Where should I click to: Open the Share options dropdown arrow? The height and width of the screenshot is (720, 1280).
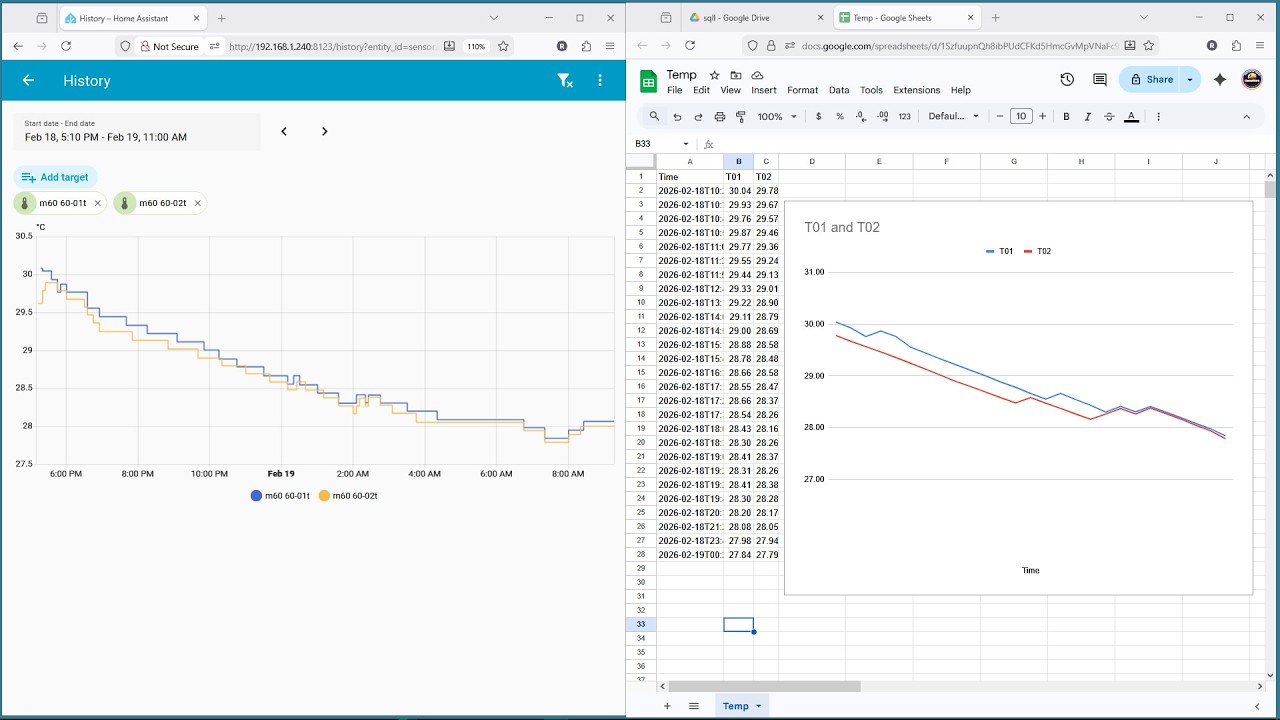coord(1190,79)
